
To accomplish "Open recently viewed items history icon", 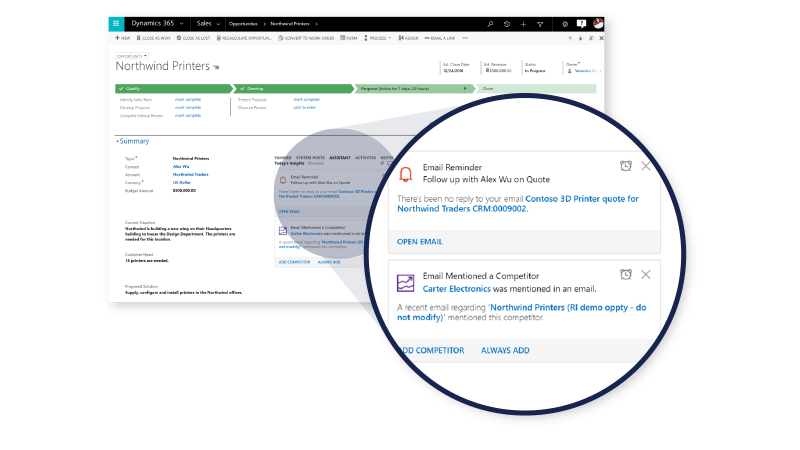I will click(x=507, y=24).
